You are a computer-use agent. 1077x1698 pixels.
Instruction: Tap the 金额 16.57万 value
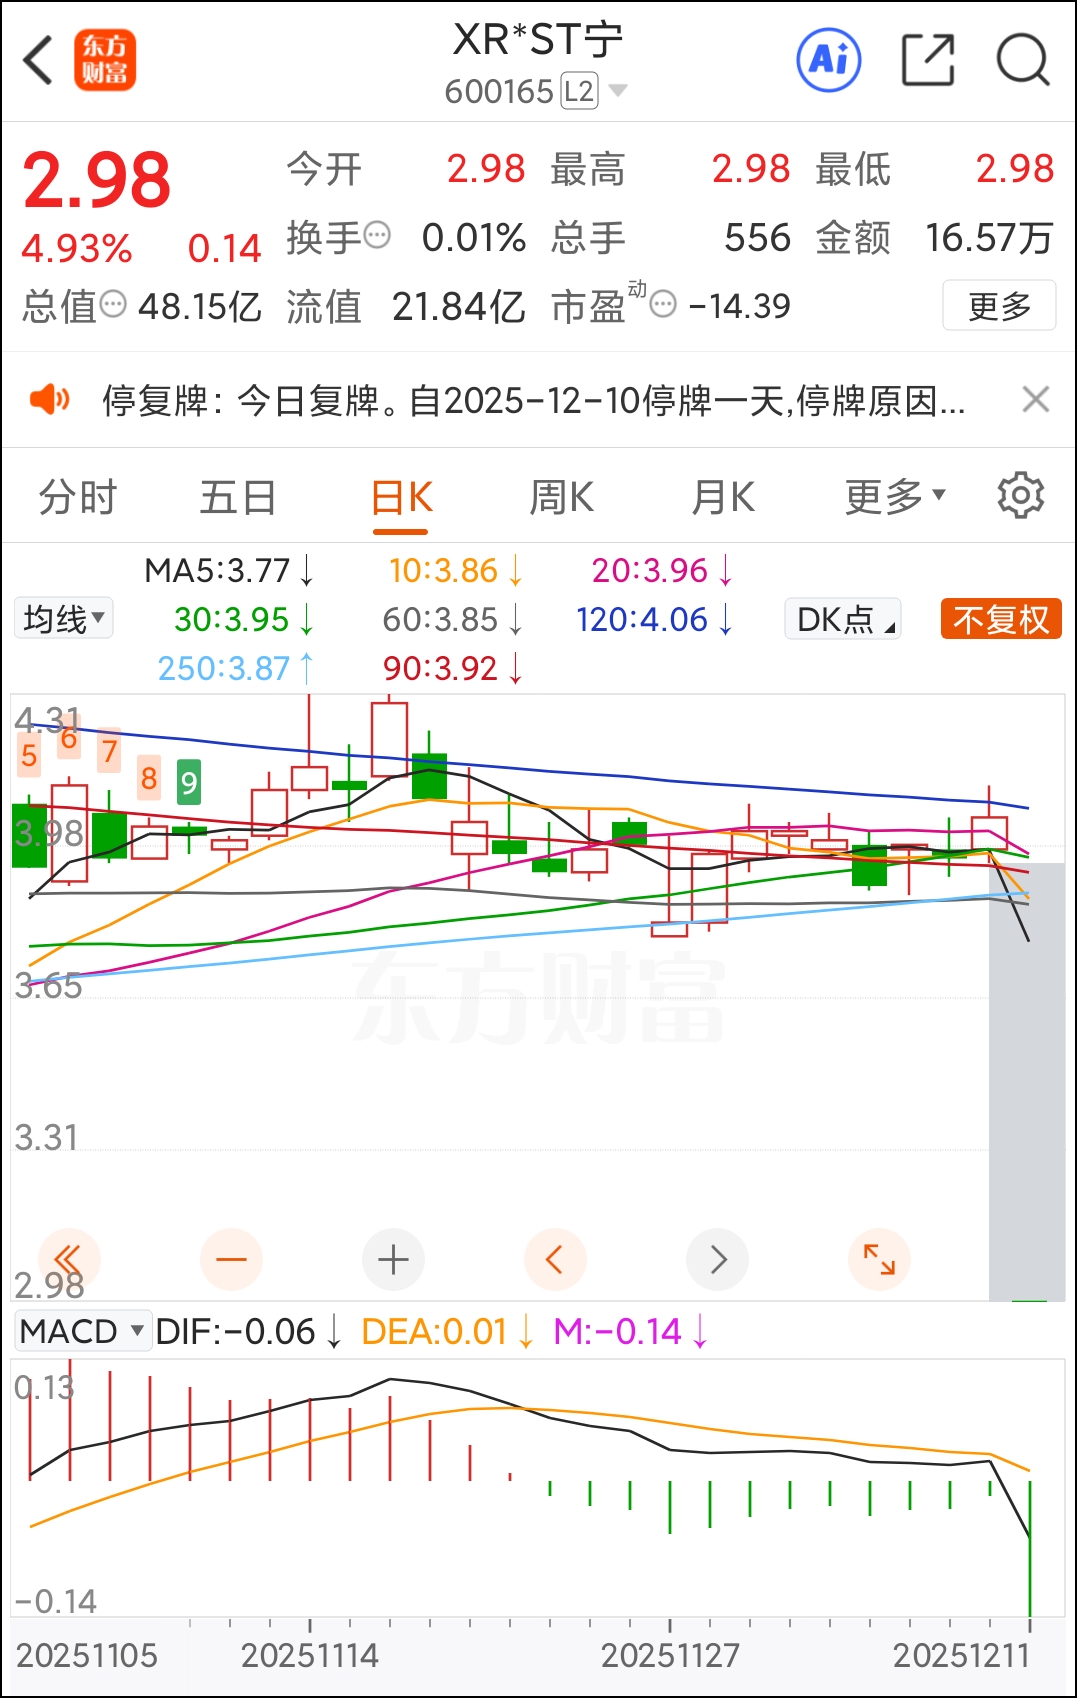pyautogui.click(x=989, y=238)
